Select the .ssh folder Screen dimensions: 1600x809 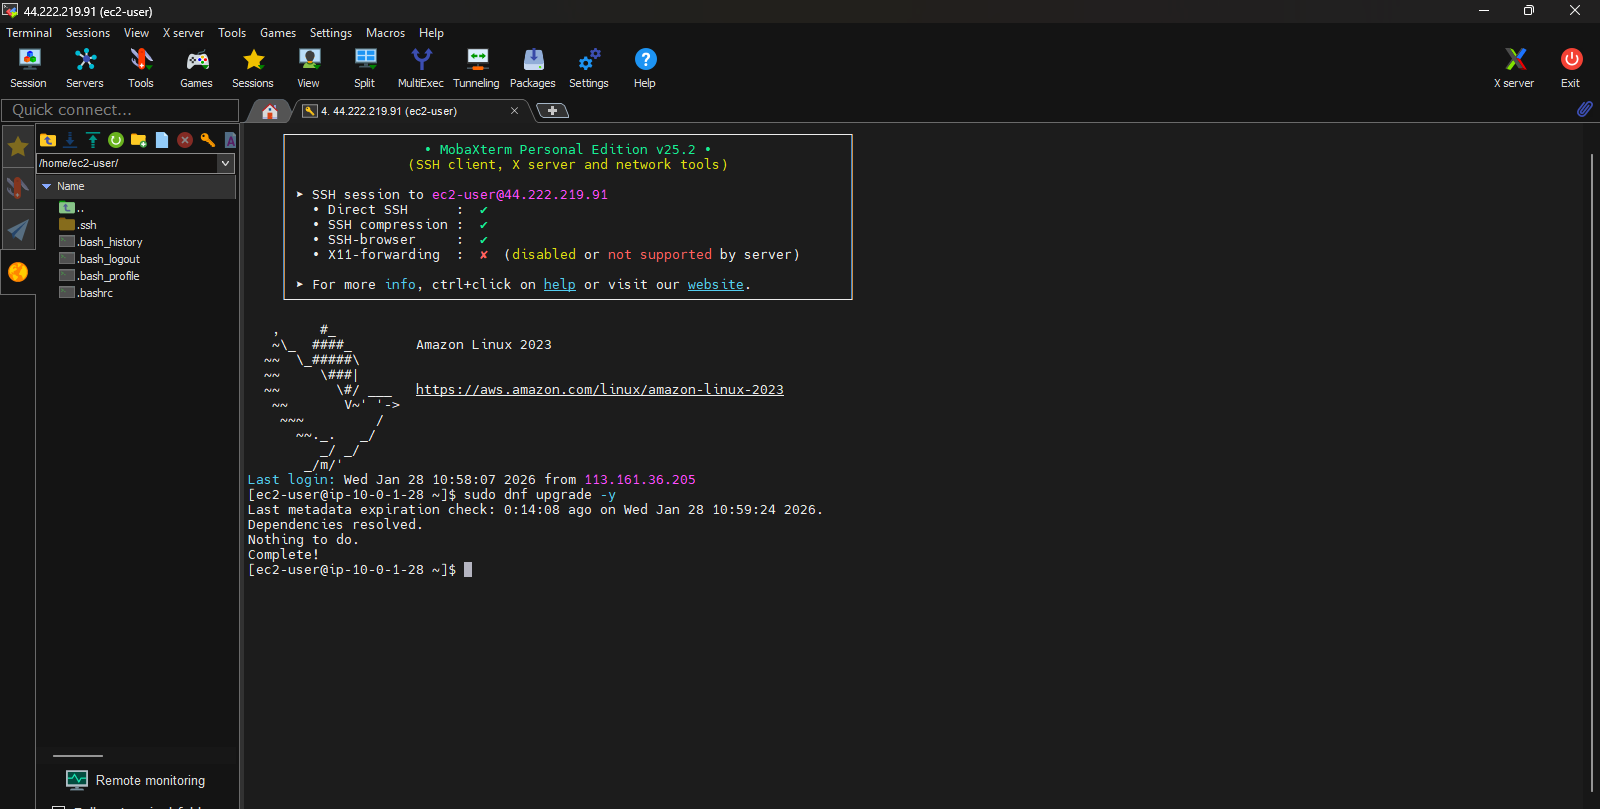(78, 225)
